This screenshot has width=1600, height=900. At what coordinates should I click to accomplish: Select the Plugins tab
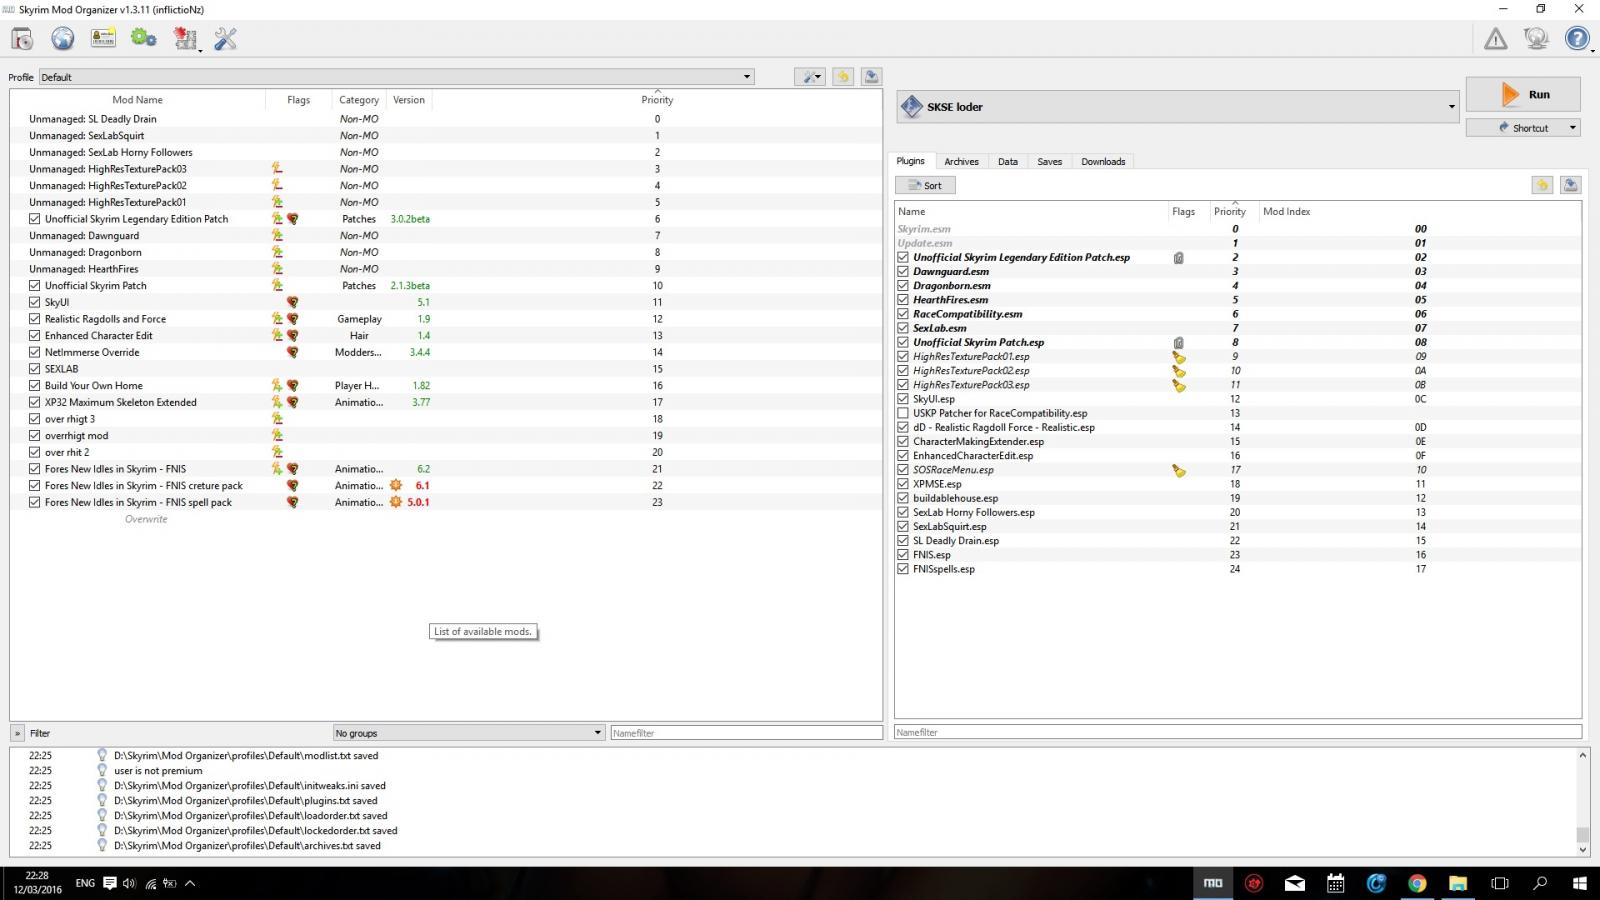pos(911,161)
